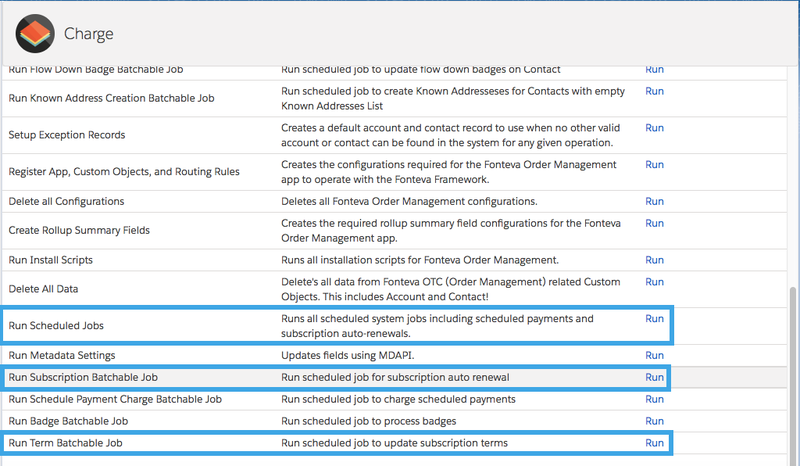Select the Create Rollup Summary Fields description
This screenshot has height=466, width=800.
[x=451, y=230]
